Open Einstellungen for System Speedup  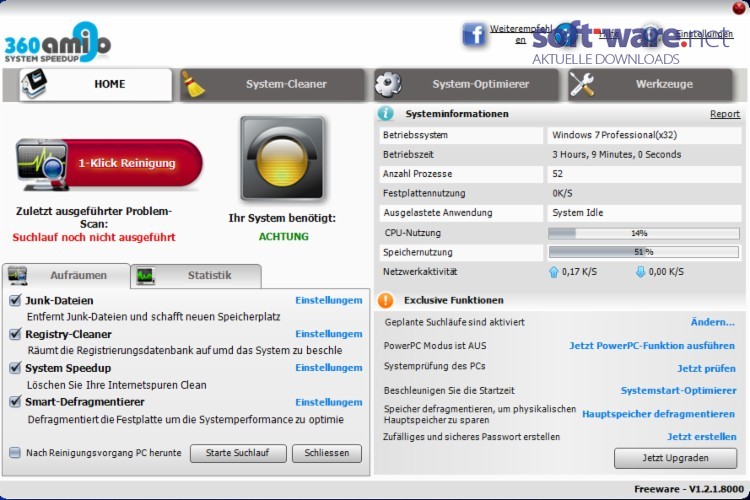click(x=329, y=368)
